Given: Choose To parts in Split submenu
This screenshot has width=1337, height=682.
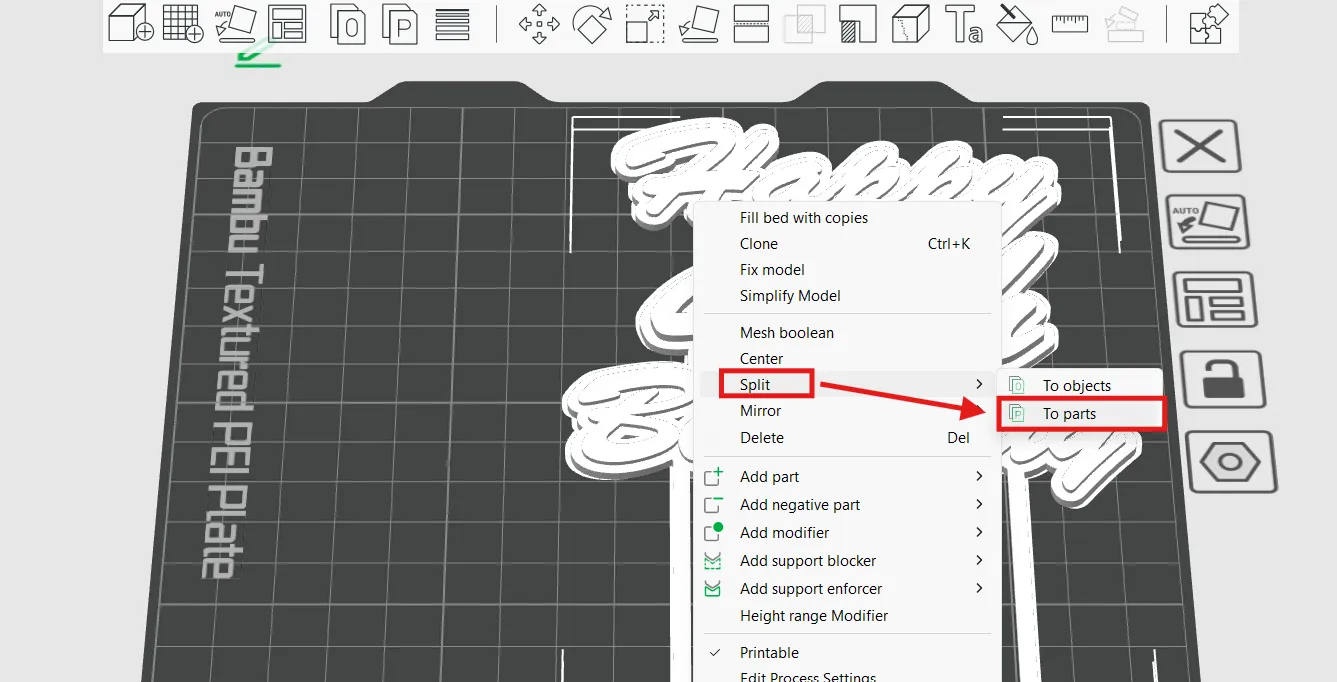Looking at the screenshot, I should coord(1069,414).
